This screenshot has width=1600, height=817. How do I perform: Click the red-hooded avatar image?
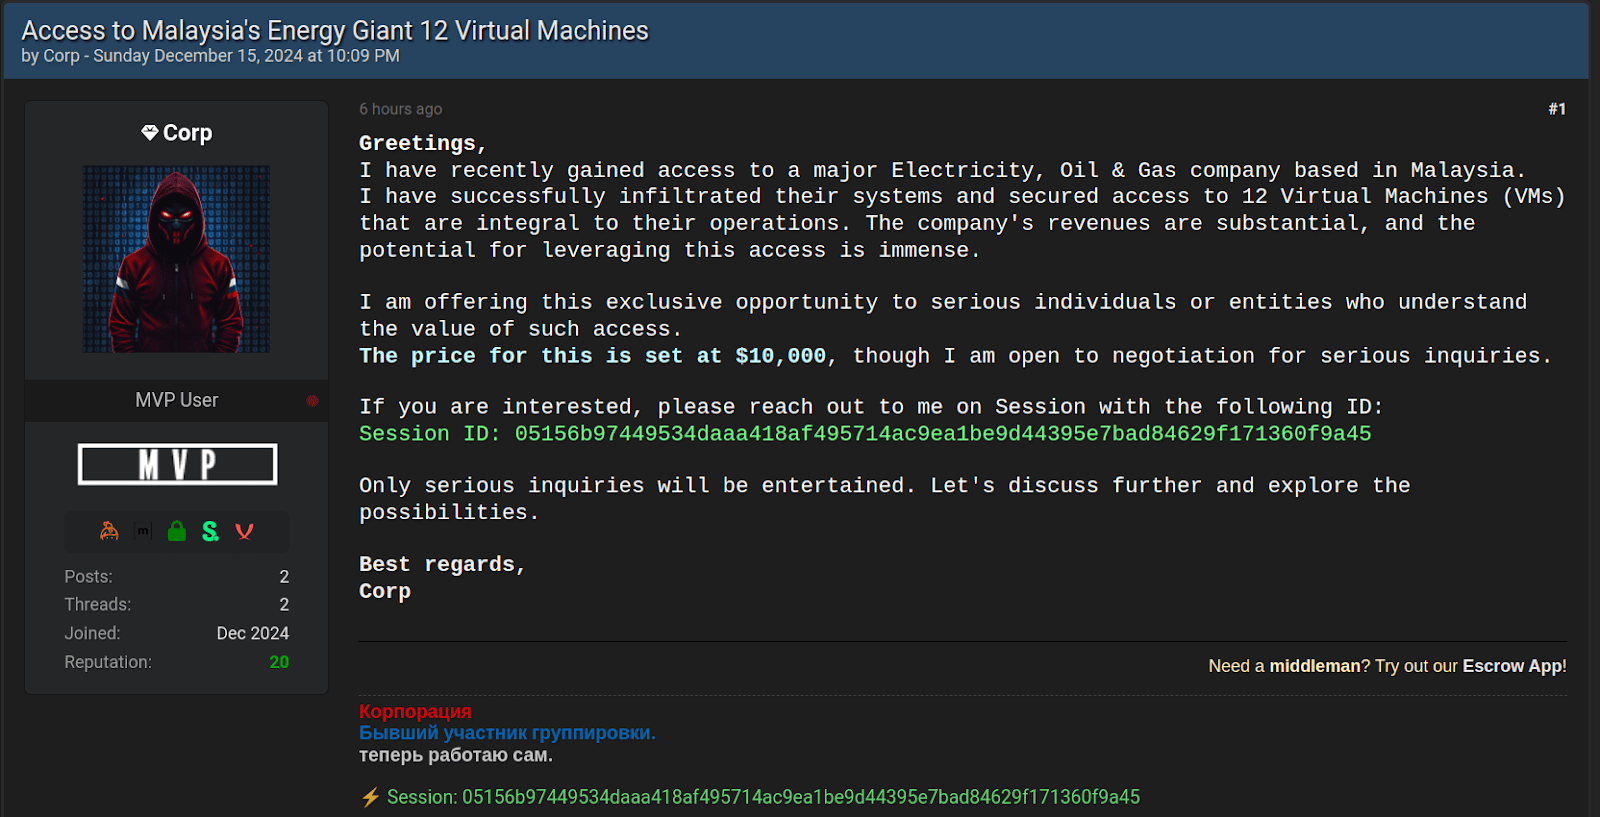pyautogui.click(x=176, y=259)
